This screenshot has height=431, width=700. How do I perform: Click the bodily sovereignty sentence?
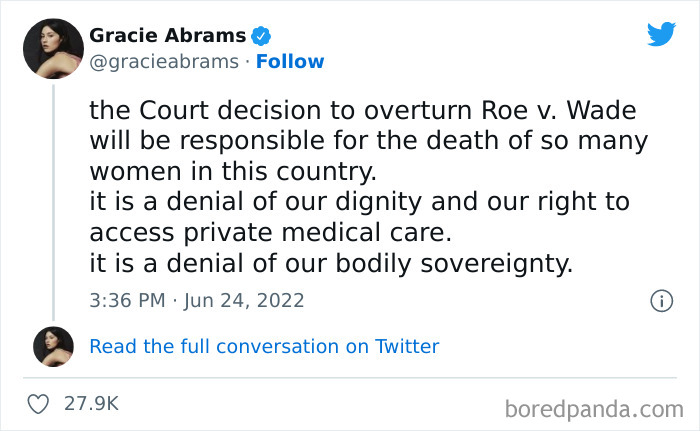(330, 264)
